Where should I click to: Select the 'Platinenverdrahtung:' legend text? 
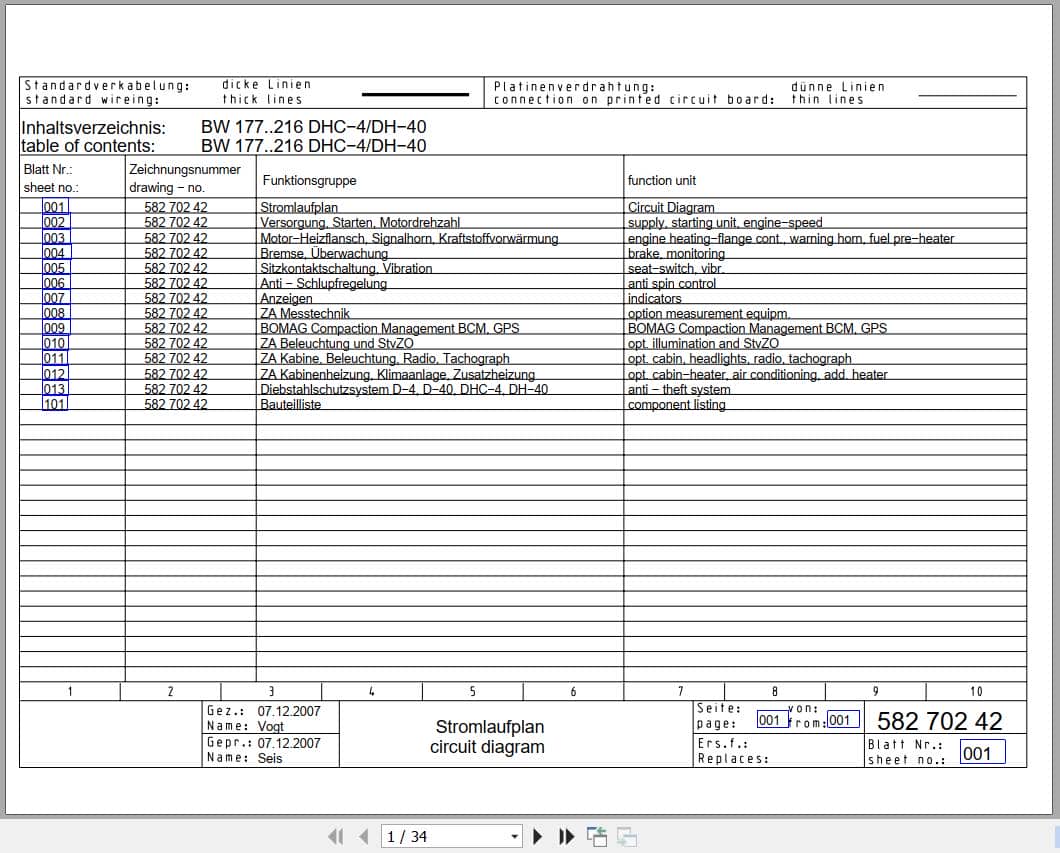pyautogui.click(x=574, y=87)
